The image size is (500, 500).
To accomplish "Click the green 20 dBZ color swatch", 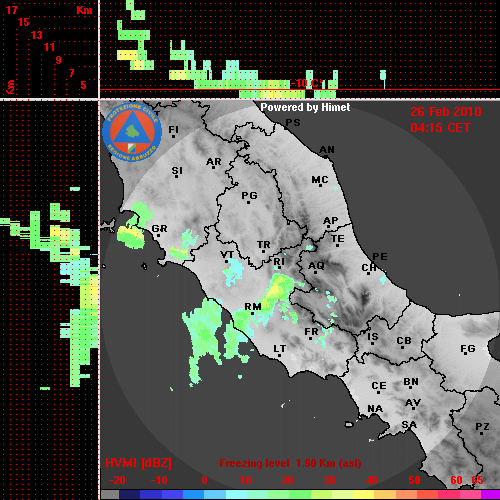I will tap(300, 495).
